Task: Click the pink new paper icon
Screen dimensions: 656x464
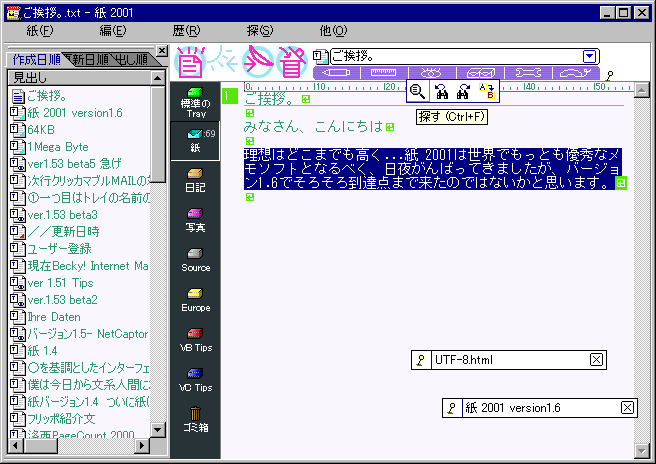Action: tap(190, 62)
